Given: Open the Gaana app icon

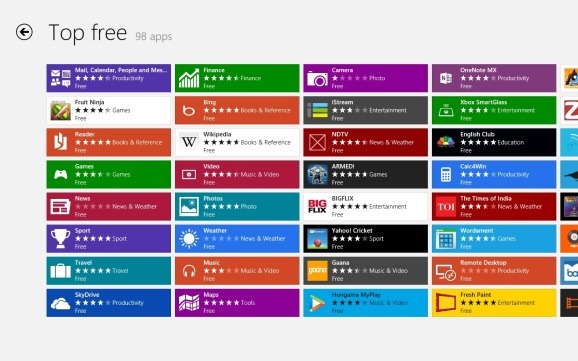Looking at the screenshot, I should click(x=317, y=271).
